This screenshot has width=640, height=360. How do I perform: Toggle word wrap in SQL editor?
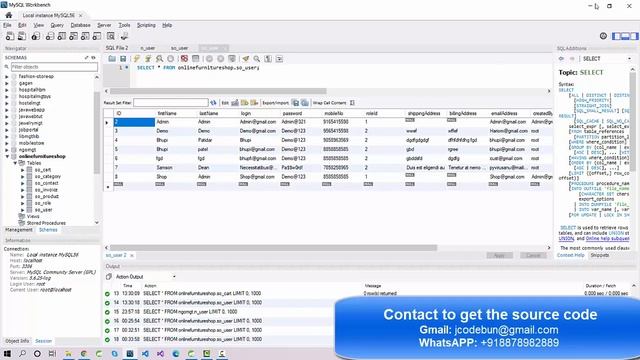pyautogui.click(x=280, y=59)
